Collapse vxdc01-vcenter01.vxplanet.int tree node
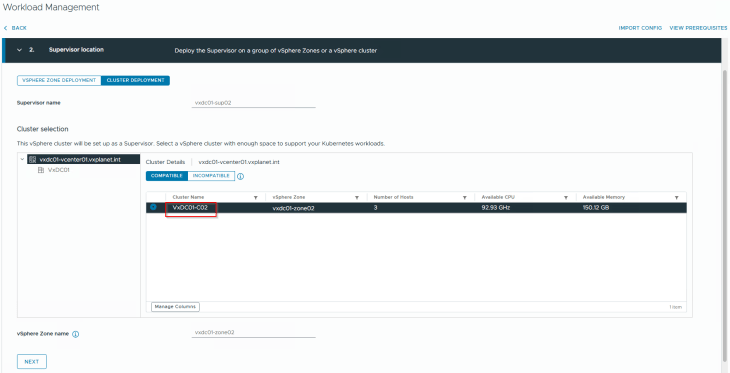 pyautogui.click(x=22, y=159)
